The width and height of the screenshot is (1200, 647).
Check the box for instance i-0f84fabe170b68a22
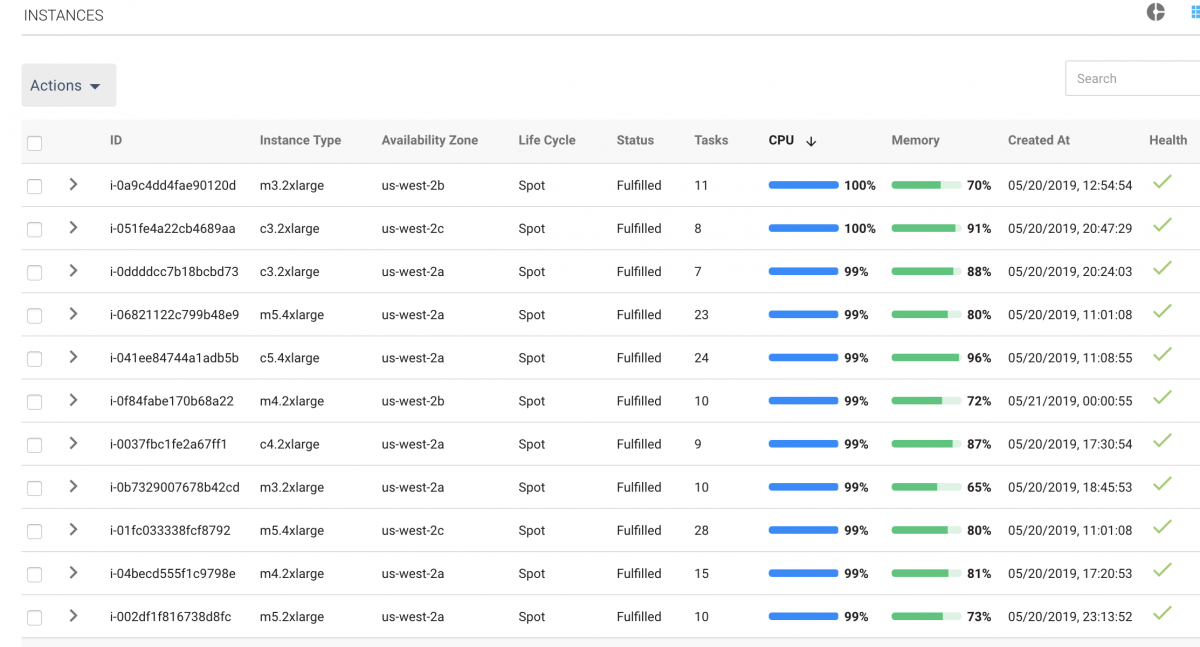pyautogui.click(x=35, y=402)
